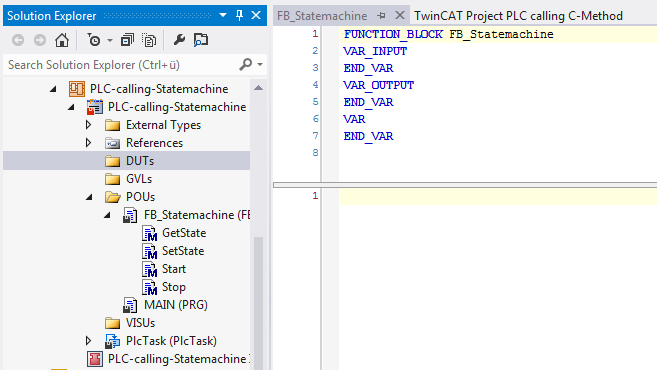
Task: Click the PLC-calling-Statemachine project icon
Action: 95,107
